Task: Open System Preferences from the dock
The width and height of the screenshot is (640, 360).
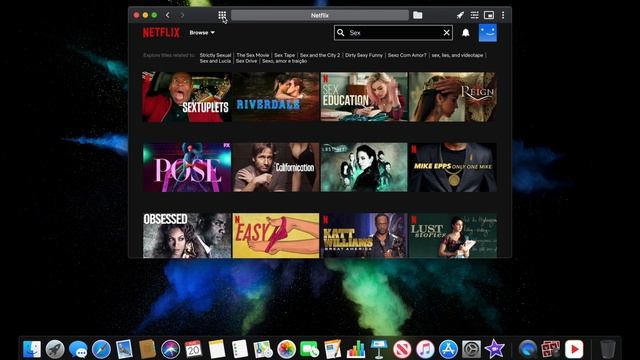Action: click(x=471, y=349)
